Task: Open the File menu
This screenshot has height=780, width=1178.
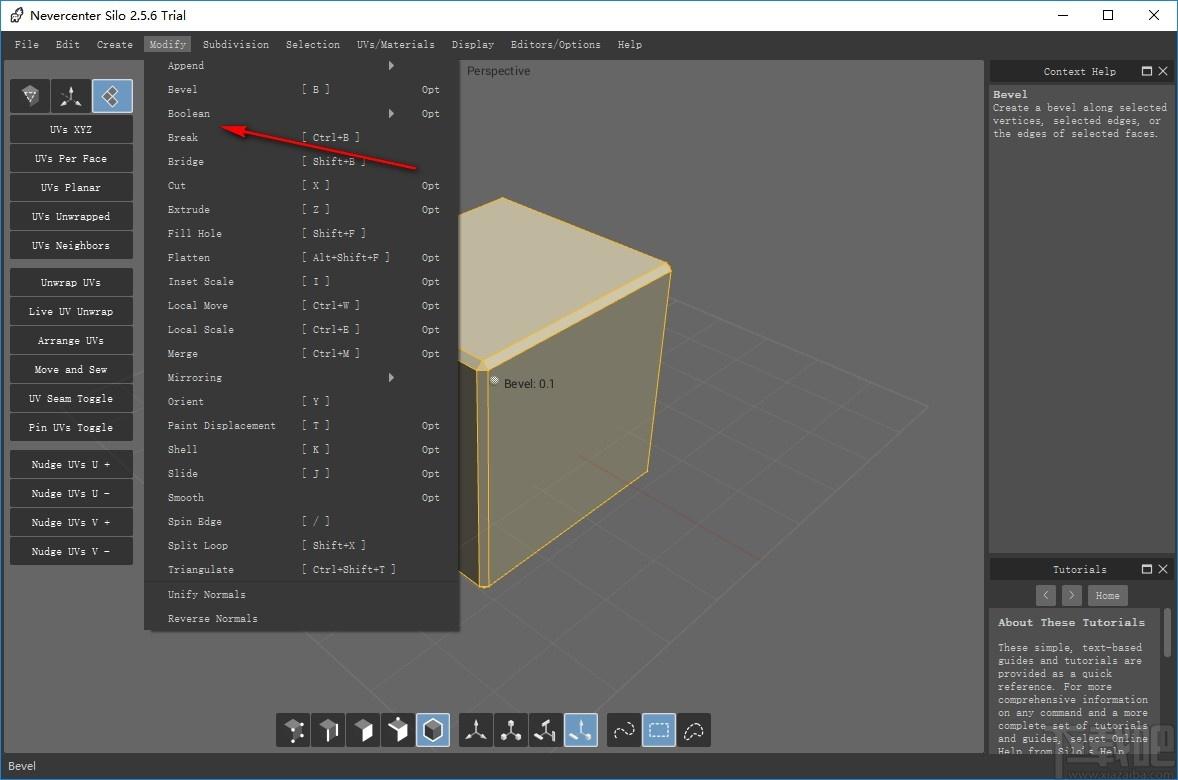Action: tap(27, 44)
